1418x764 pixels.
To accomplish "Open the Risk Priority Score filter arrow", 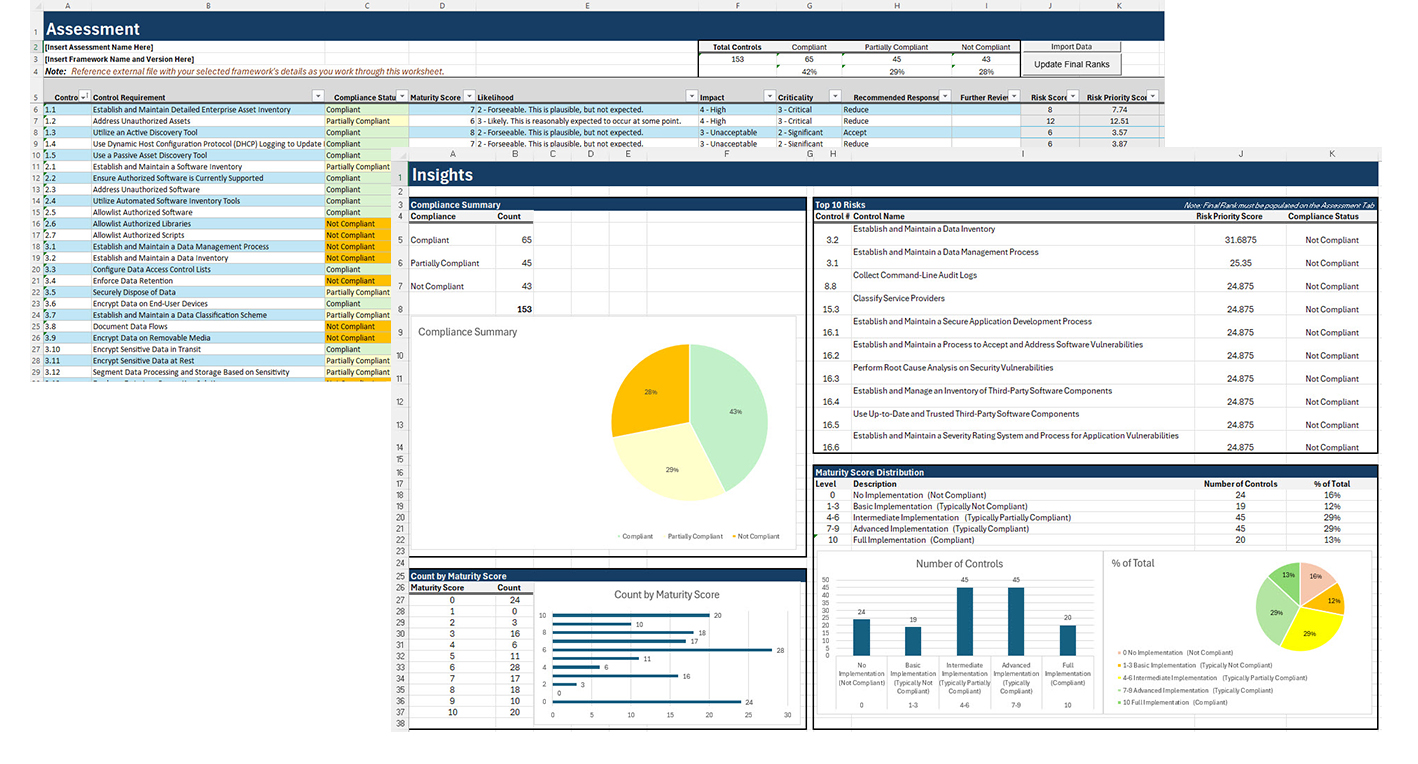I will (1153, 97).
